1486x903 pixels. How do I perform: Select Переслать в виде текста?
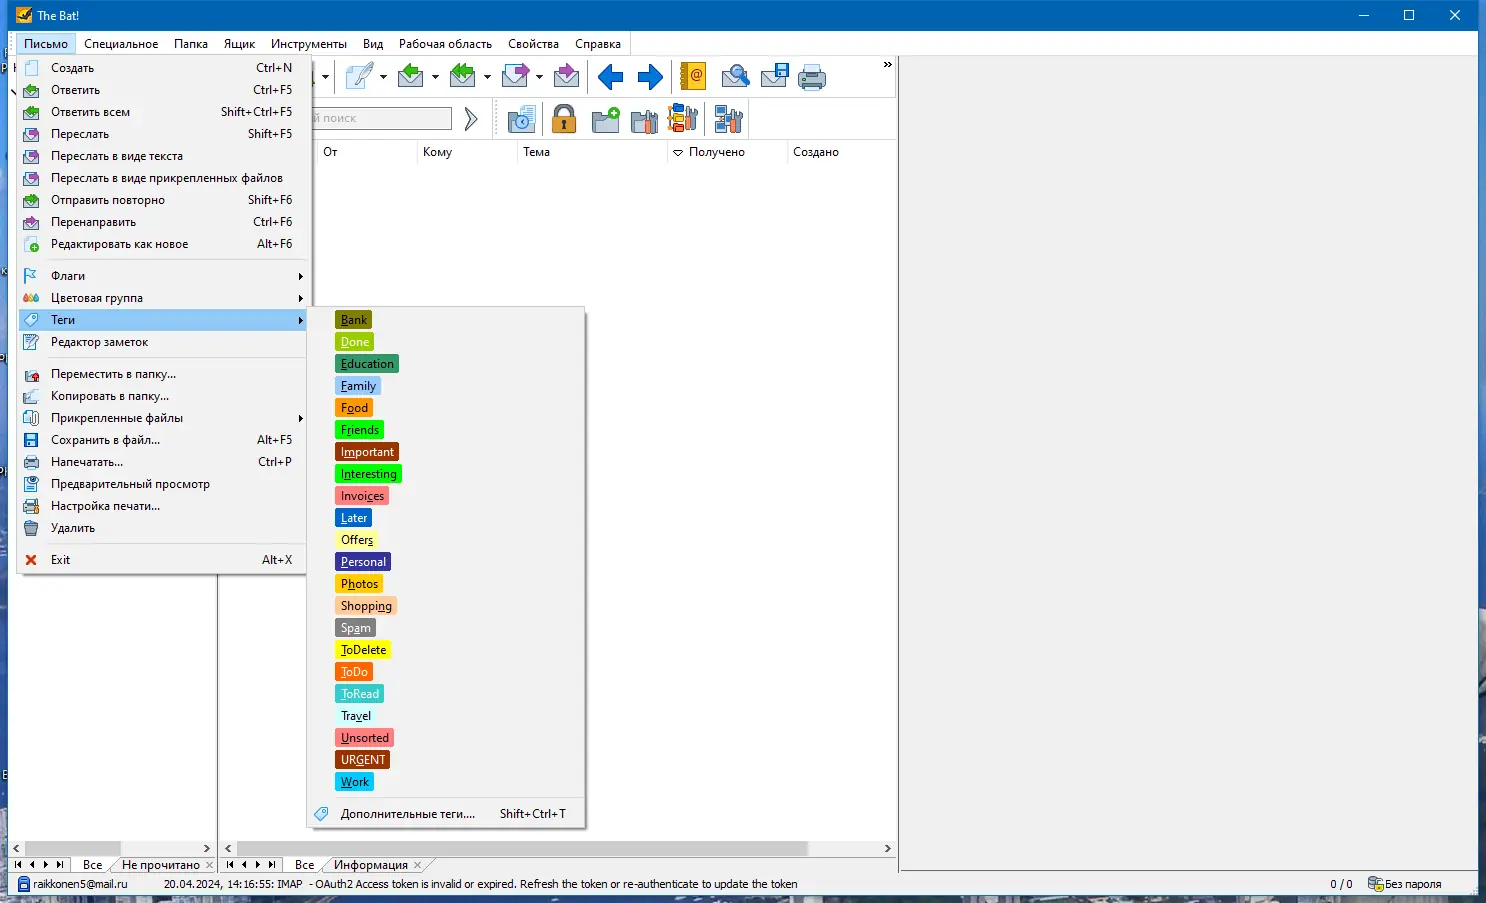click(x=163, y=156)
